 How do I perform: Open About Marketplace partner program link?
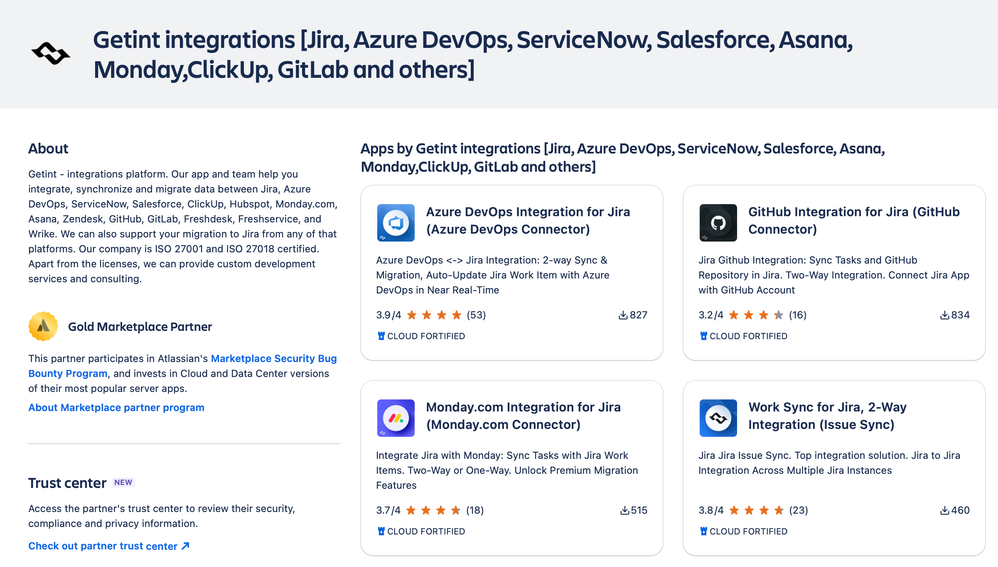(116, 408)
